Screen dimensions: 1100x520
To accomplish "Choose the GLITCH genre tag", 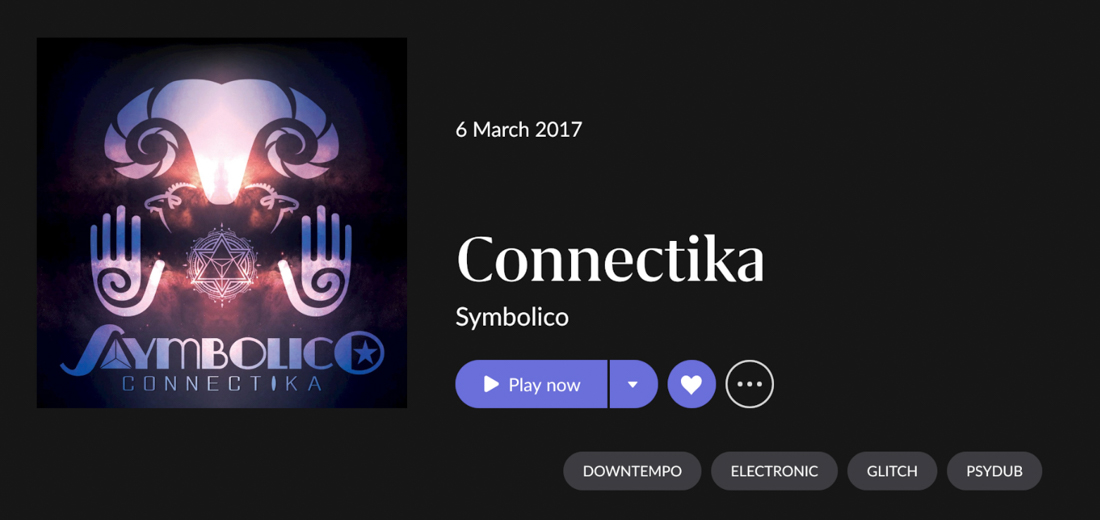I will tap(892, 471).
